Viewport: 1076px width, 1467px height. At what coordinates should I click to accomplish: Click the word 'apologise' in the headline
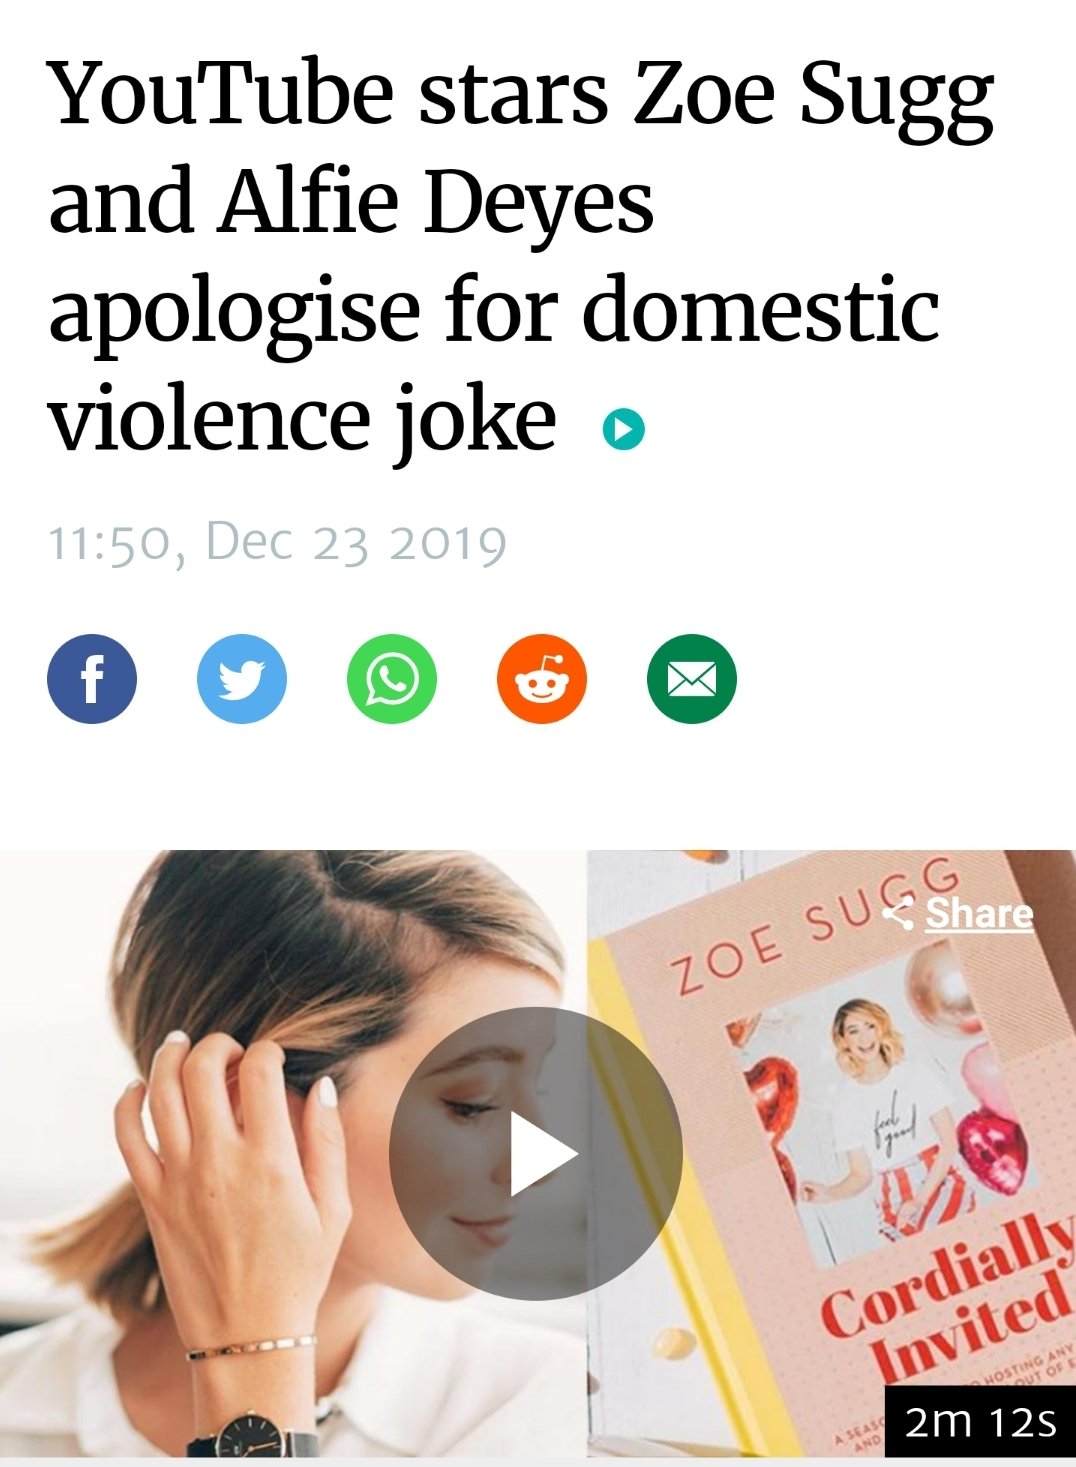(234, 310)
